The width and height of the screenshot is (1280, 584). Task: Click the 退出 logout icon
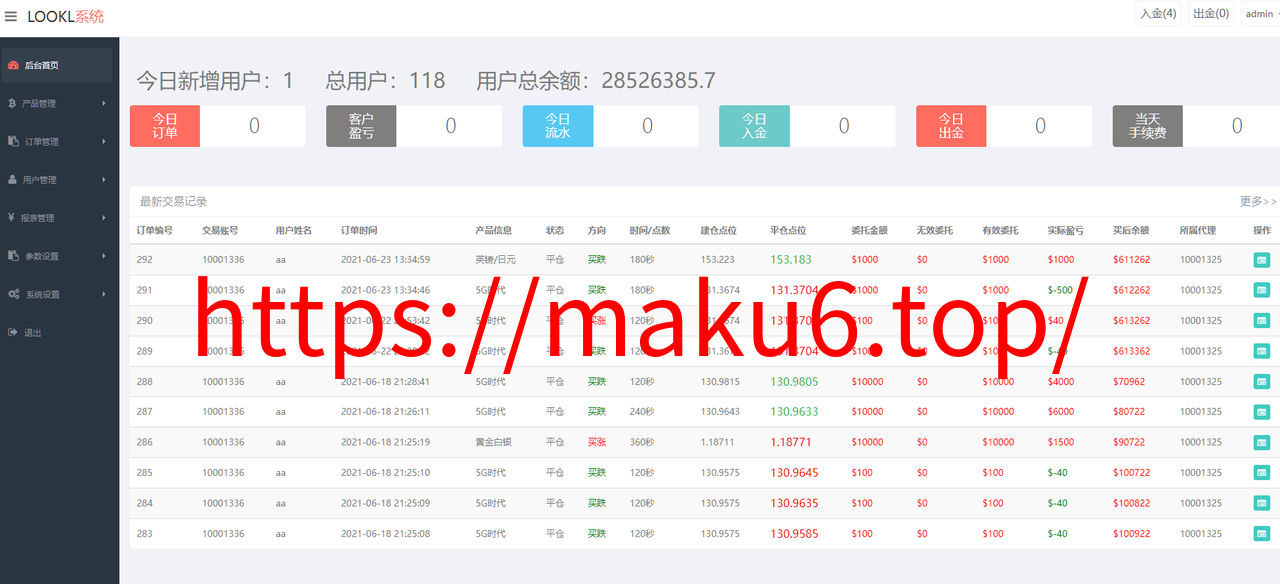coord(12,332)
